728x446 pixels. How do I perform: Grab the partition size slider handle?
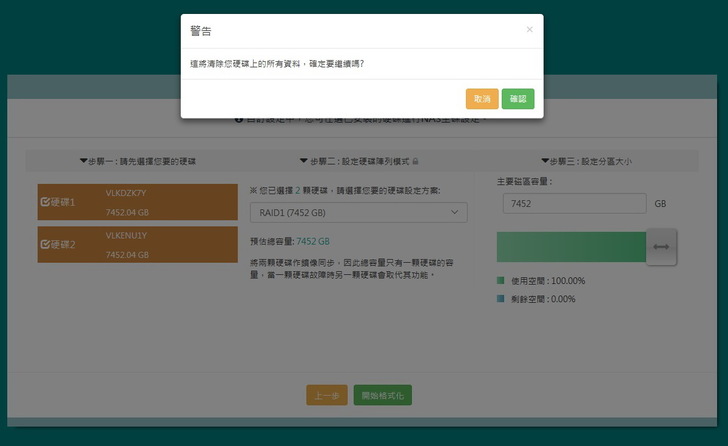[x=661, y=246]
